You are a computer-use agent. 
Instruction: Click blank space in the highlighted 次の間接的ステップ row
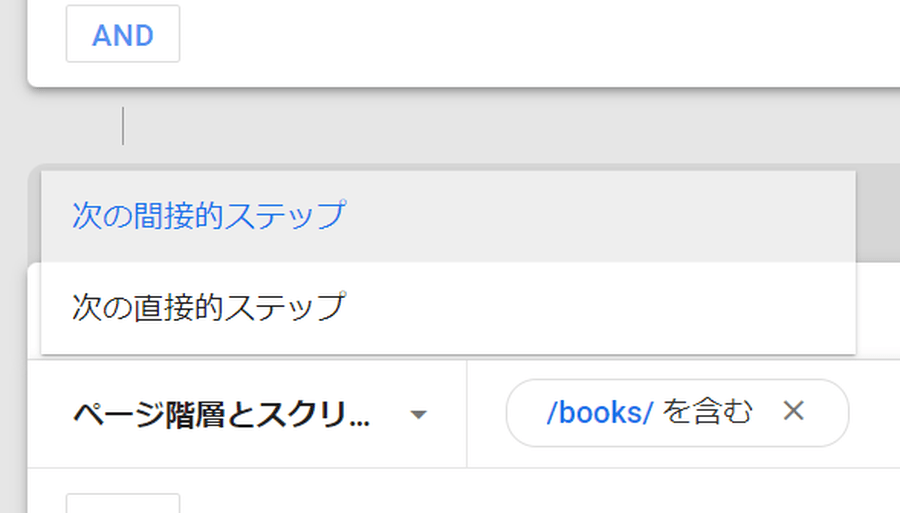(600, 216)
